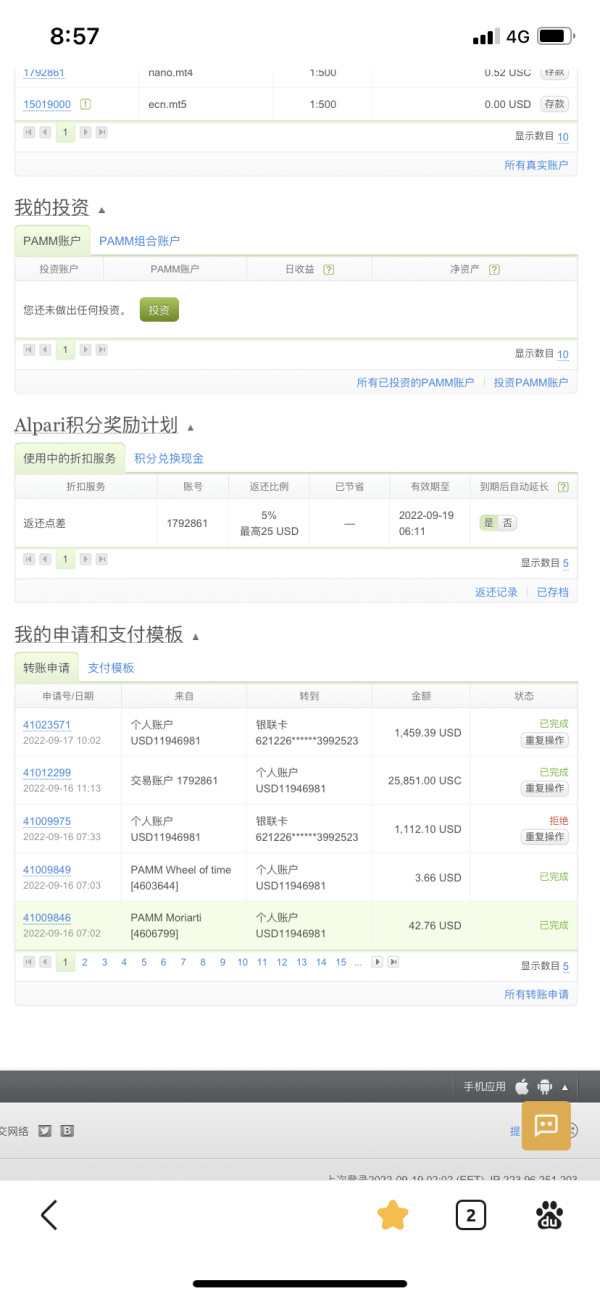
Task: Open transfer request 41023571
Action: click(x=47, y=725)
